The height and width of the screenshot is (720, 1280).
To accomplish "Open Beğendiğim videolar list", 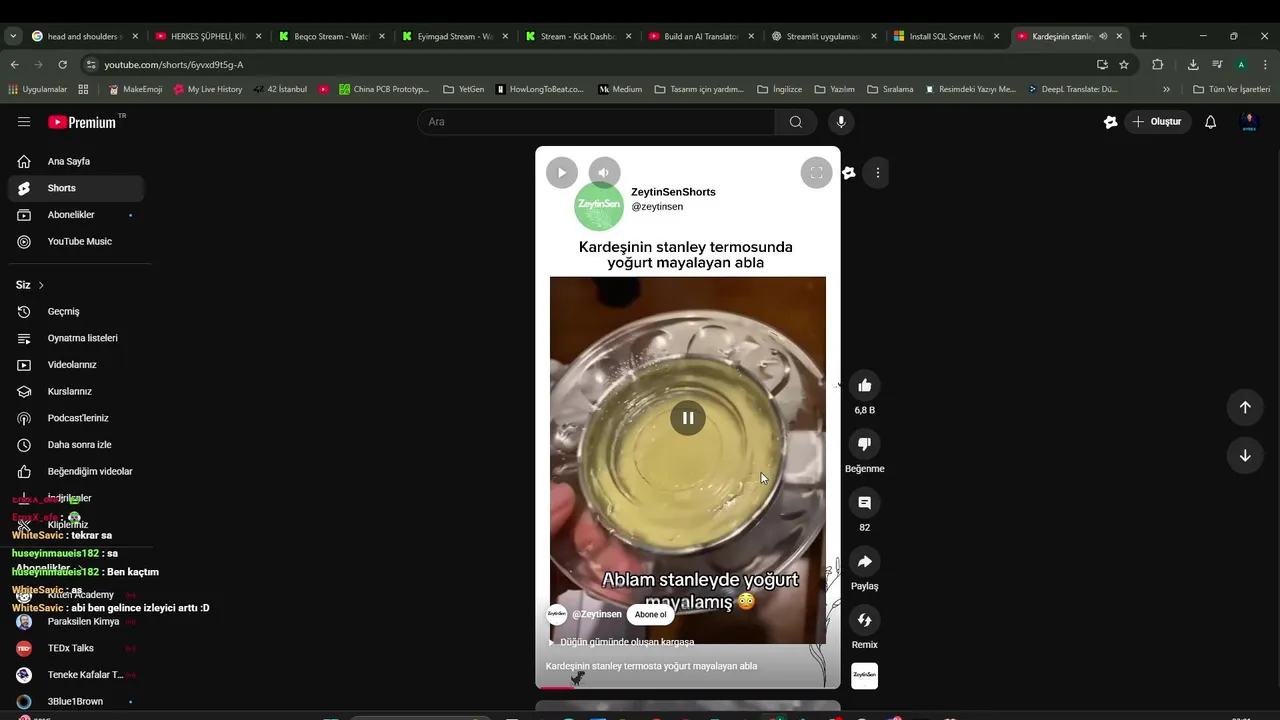I will (x=76, y=471).
